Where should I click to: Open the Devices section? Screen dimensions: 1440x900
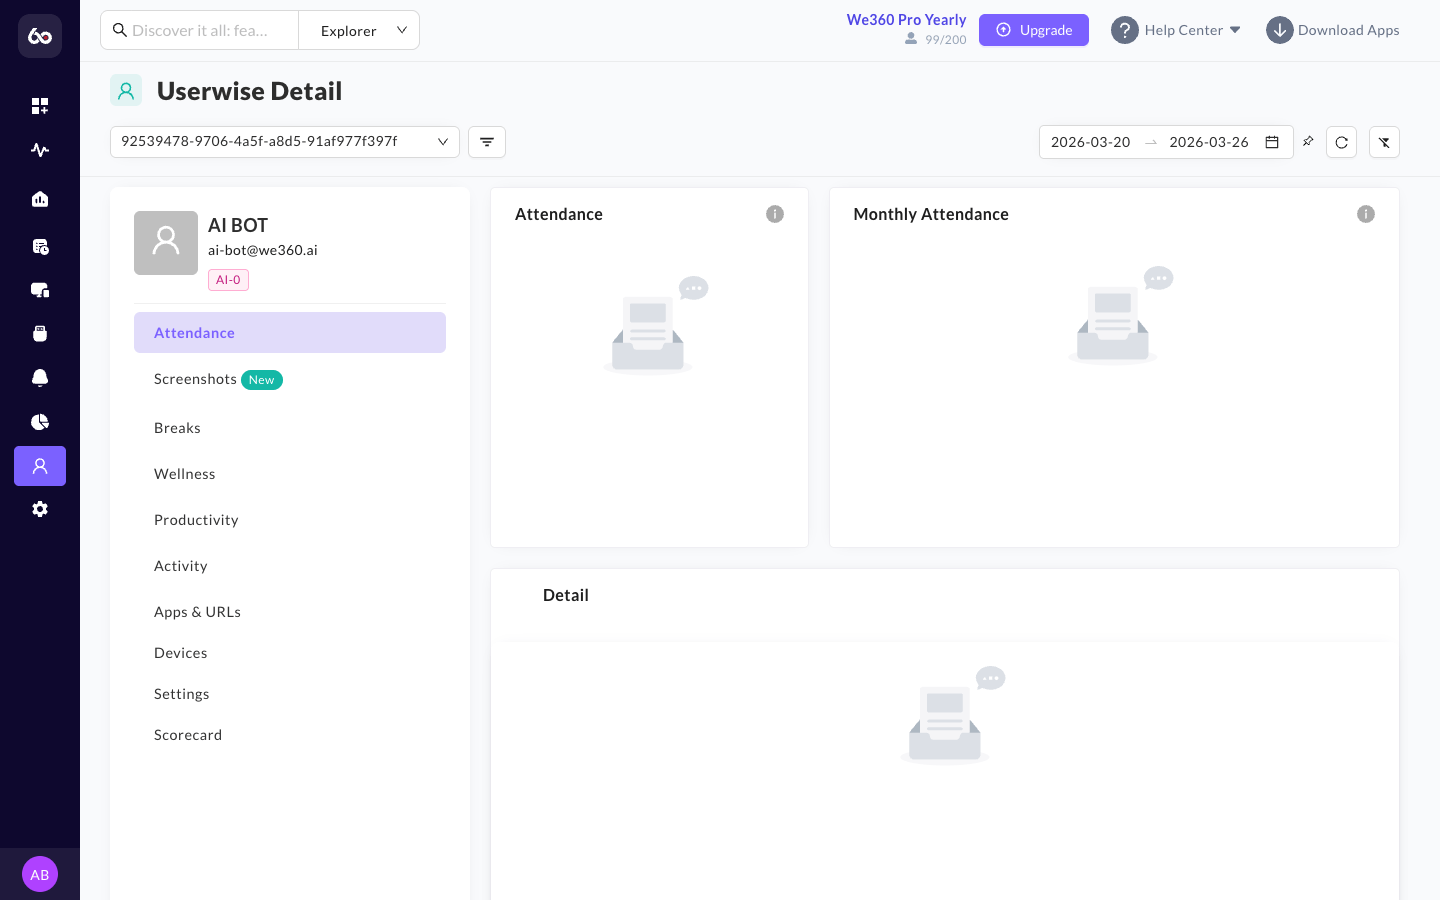coord(290,653)
